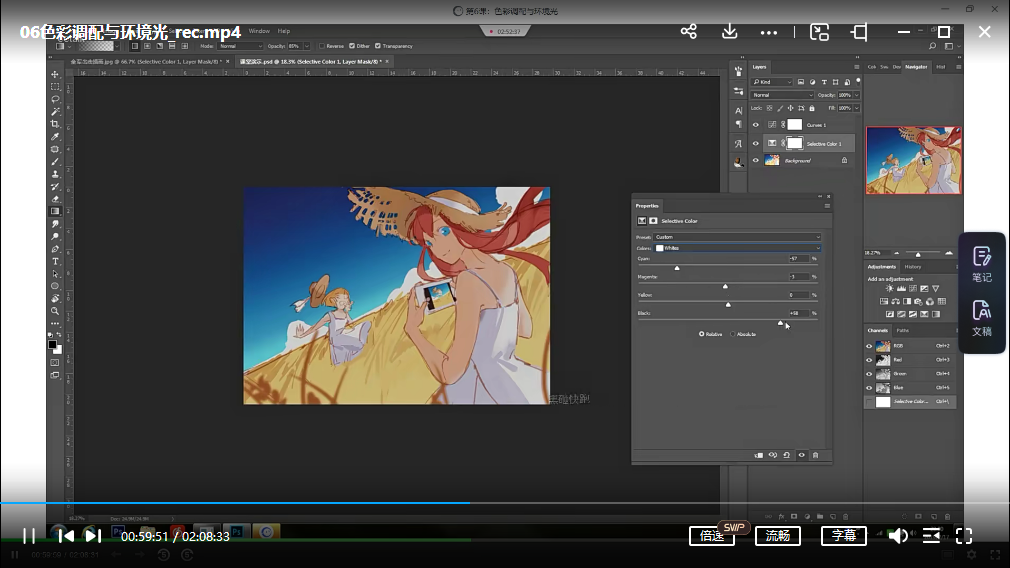
Task: Delete adjustment layer from Properties panel
Action: pos(815,455)
